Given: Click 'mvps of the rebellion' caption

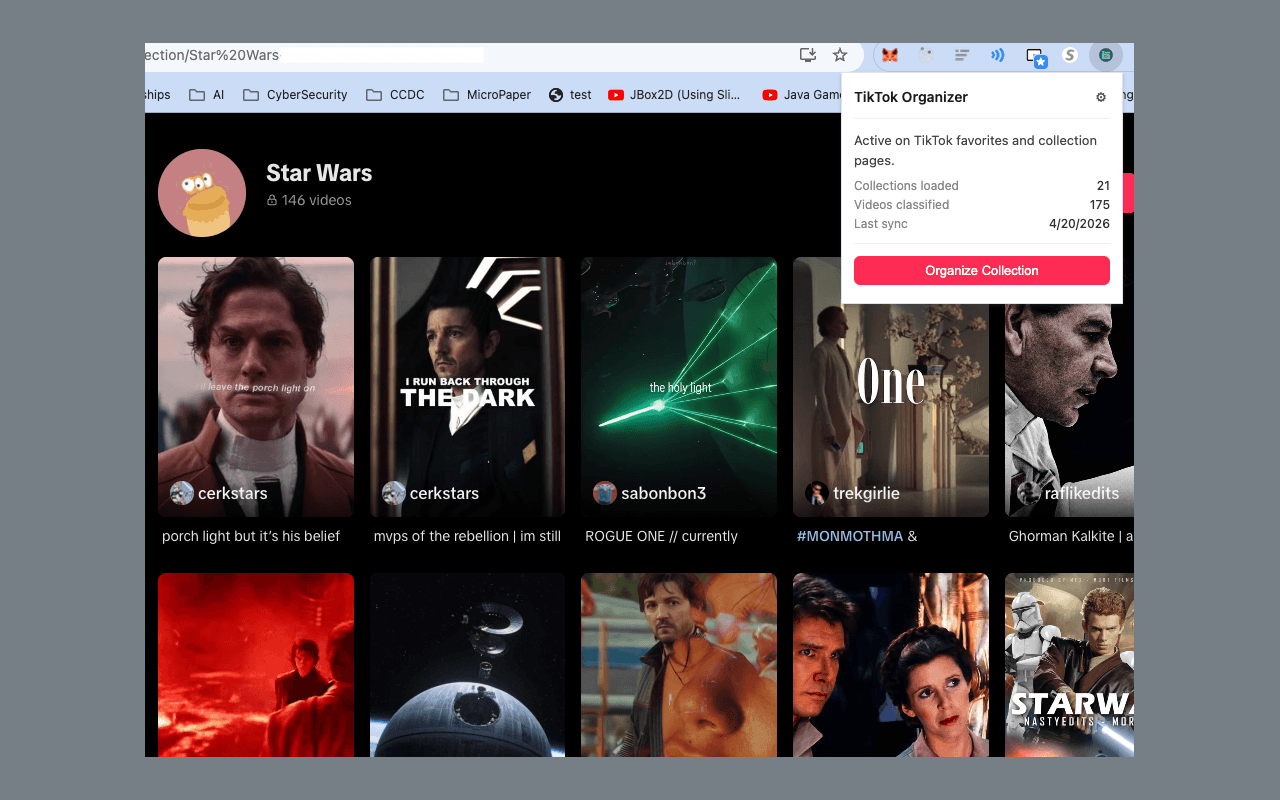Looking at the screenshot, I should click(x=467, y=536).
